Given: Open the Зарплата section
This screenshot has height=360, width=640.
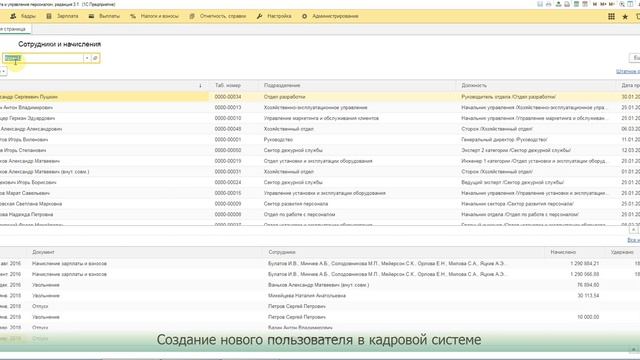Looking at the screenshot, I should point(62,16).
